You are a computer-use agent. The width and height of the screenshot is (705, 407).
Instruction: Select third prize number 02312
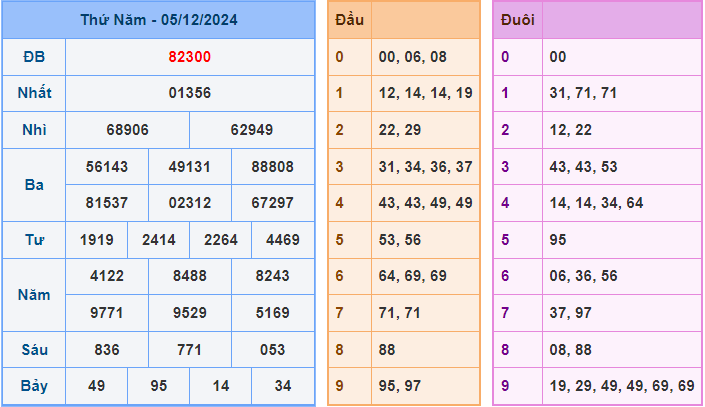(189, 203)
